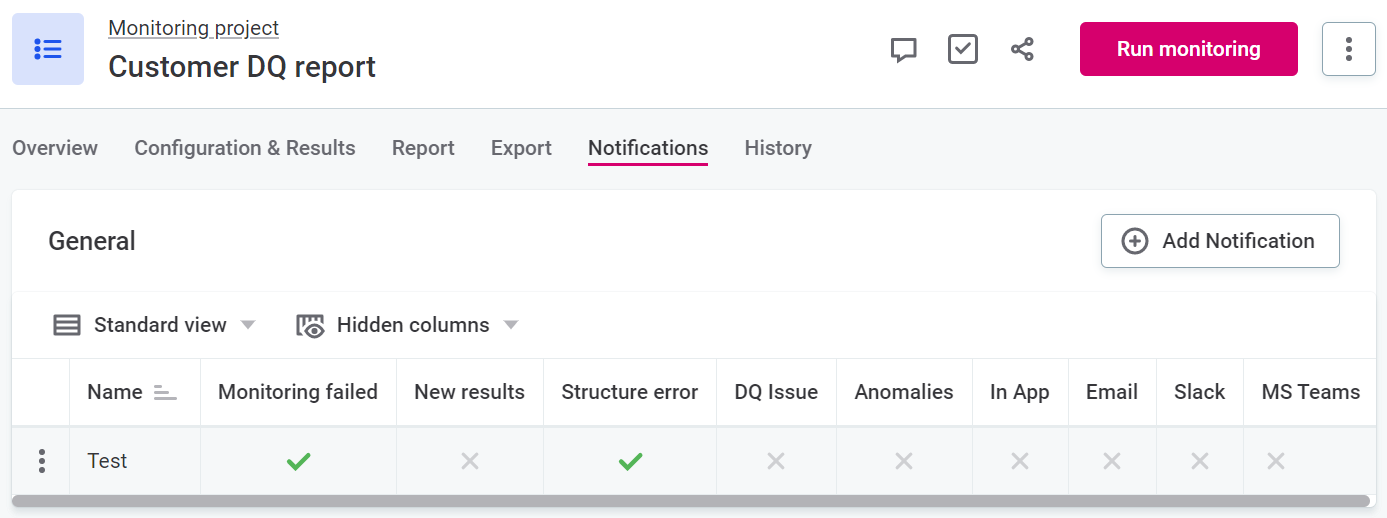Screen dimensions: 1387x518
Task: Click the sort icon next to Name
Action: (x=165, y=393)
